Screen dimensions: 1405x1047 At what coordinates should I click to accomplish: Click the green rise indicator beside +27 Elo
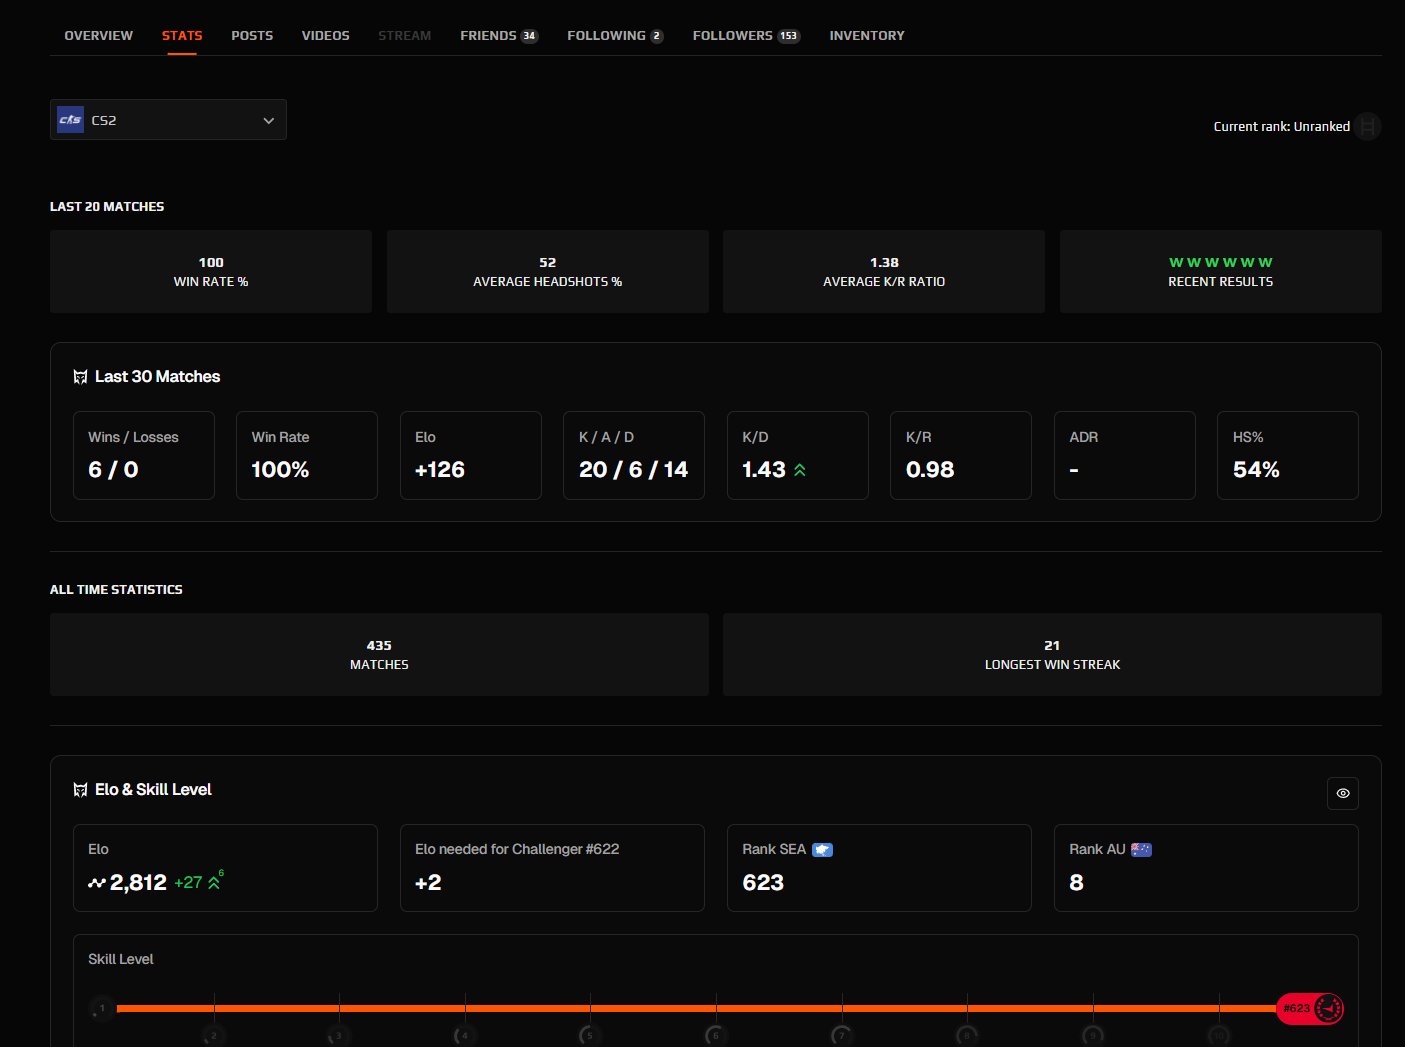214,883
